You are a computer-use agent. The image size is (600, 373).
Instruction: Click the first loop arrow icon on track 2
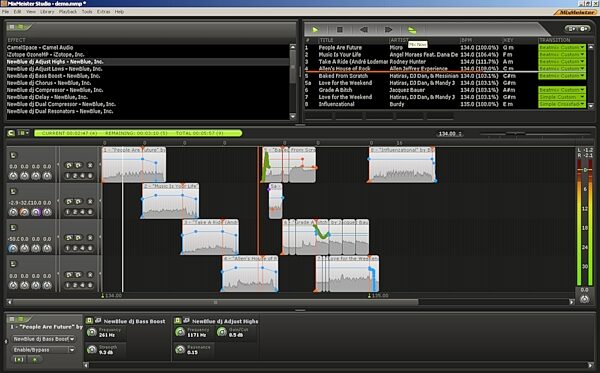[69, 202]
